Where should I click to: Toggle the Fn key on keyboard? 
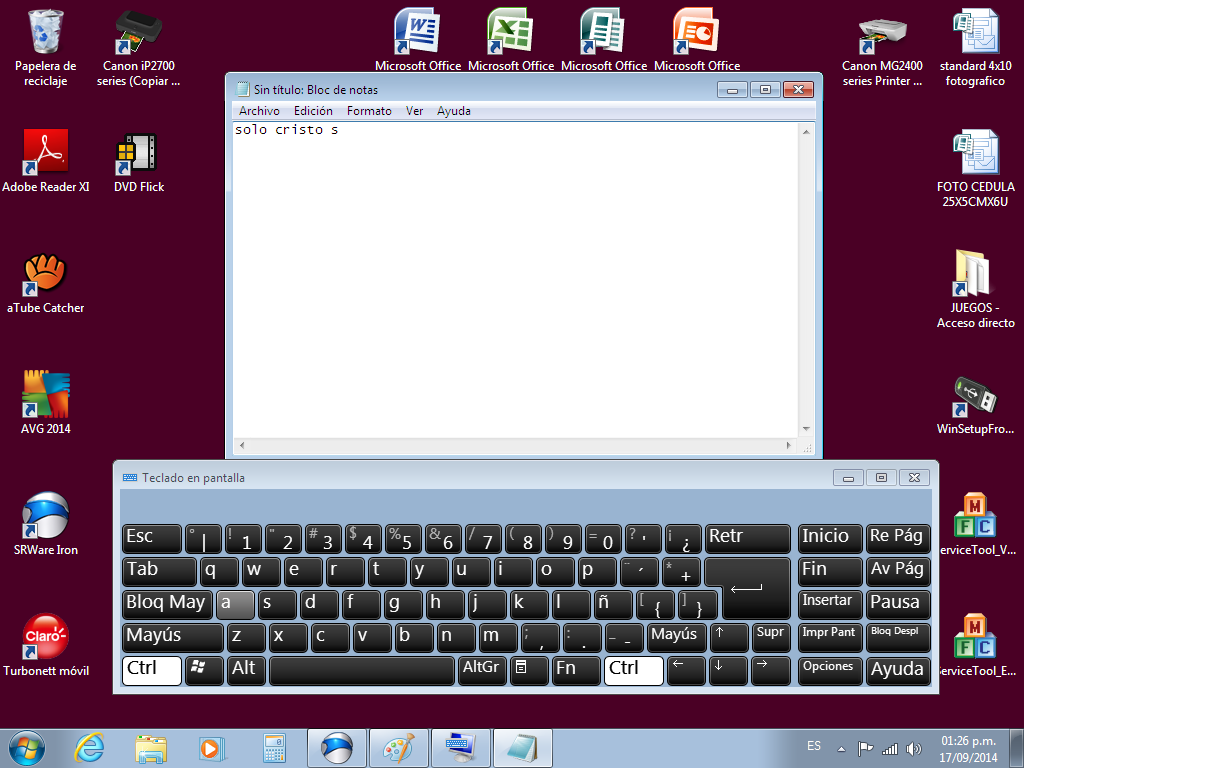pyautogui.click(x=576, y=670)
